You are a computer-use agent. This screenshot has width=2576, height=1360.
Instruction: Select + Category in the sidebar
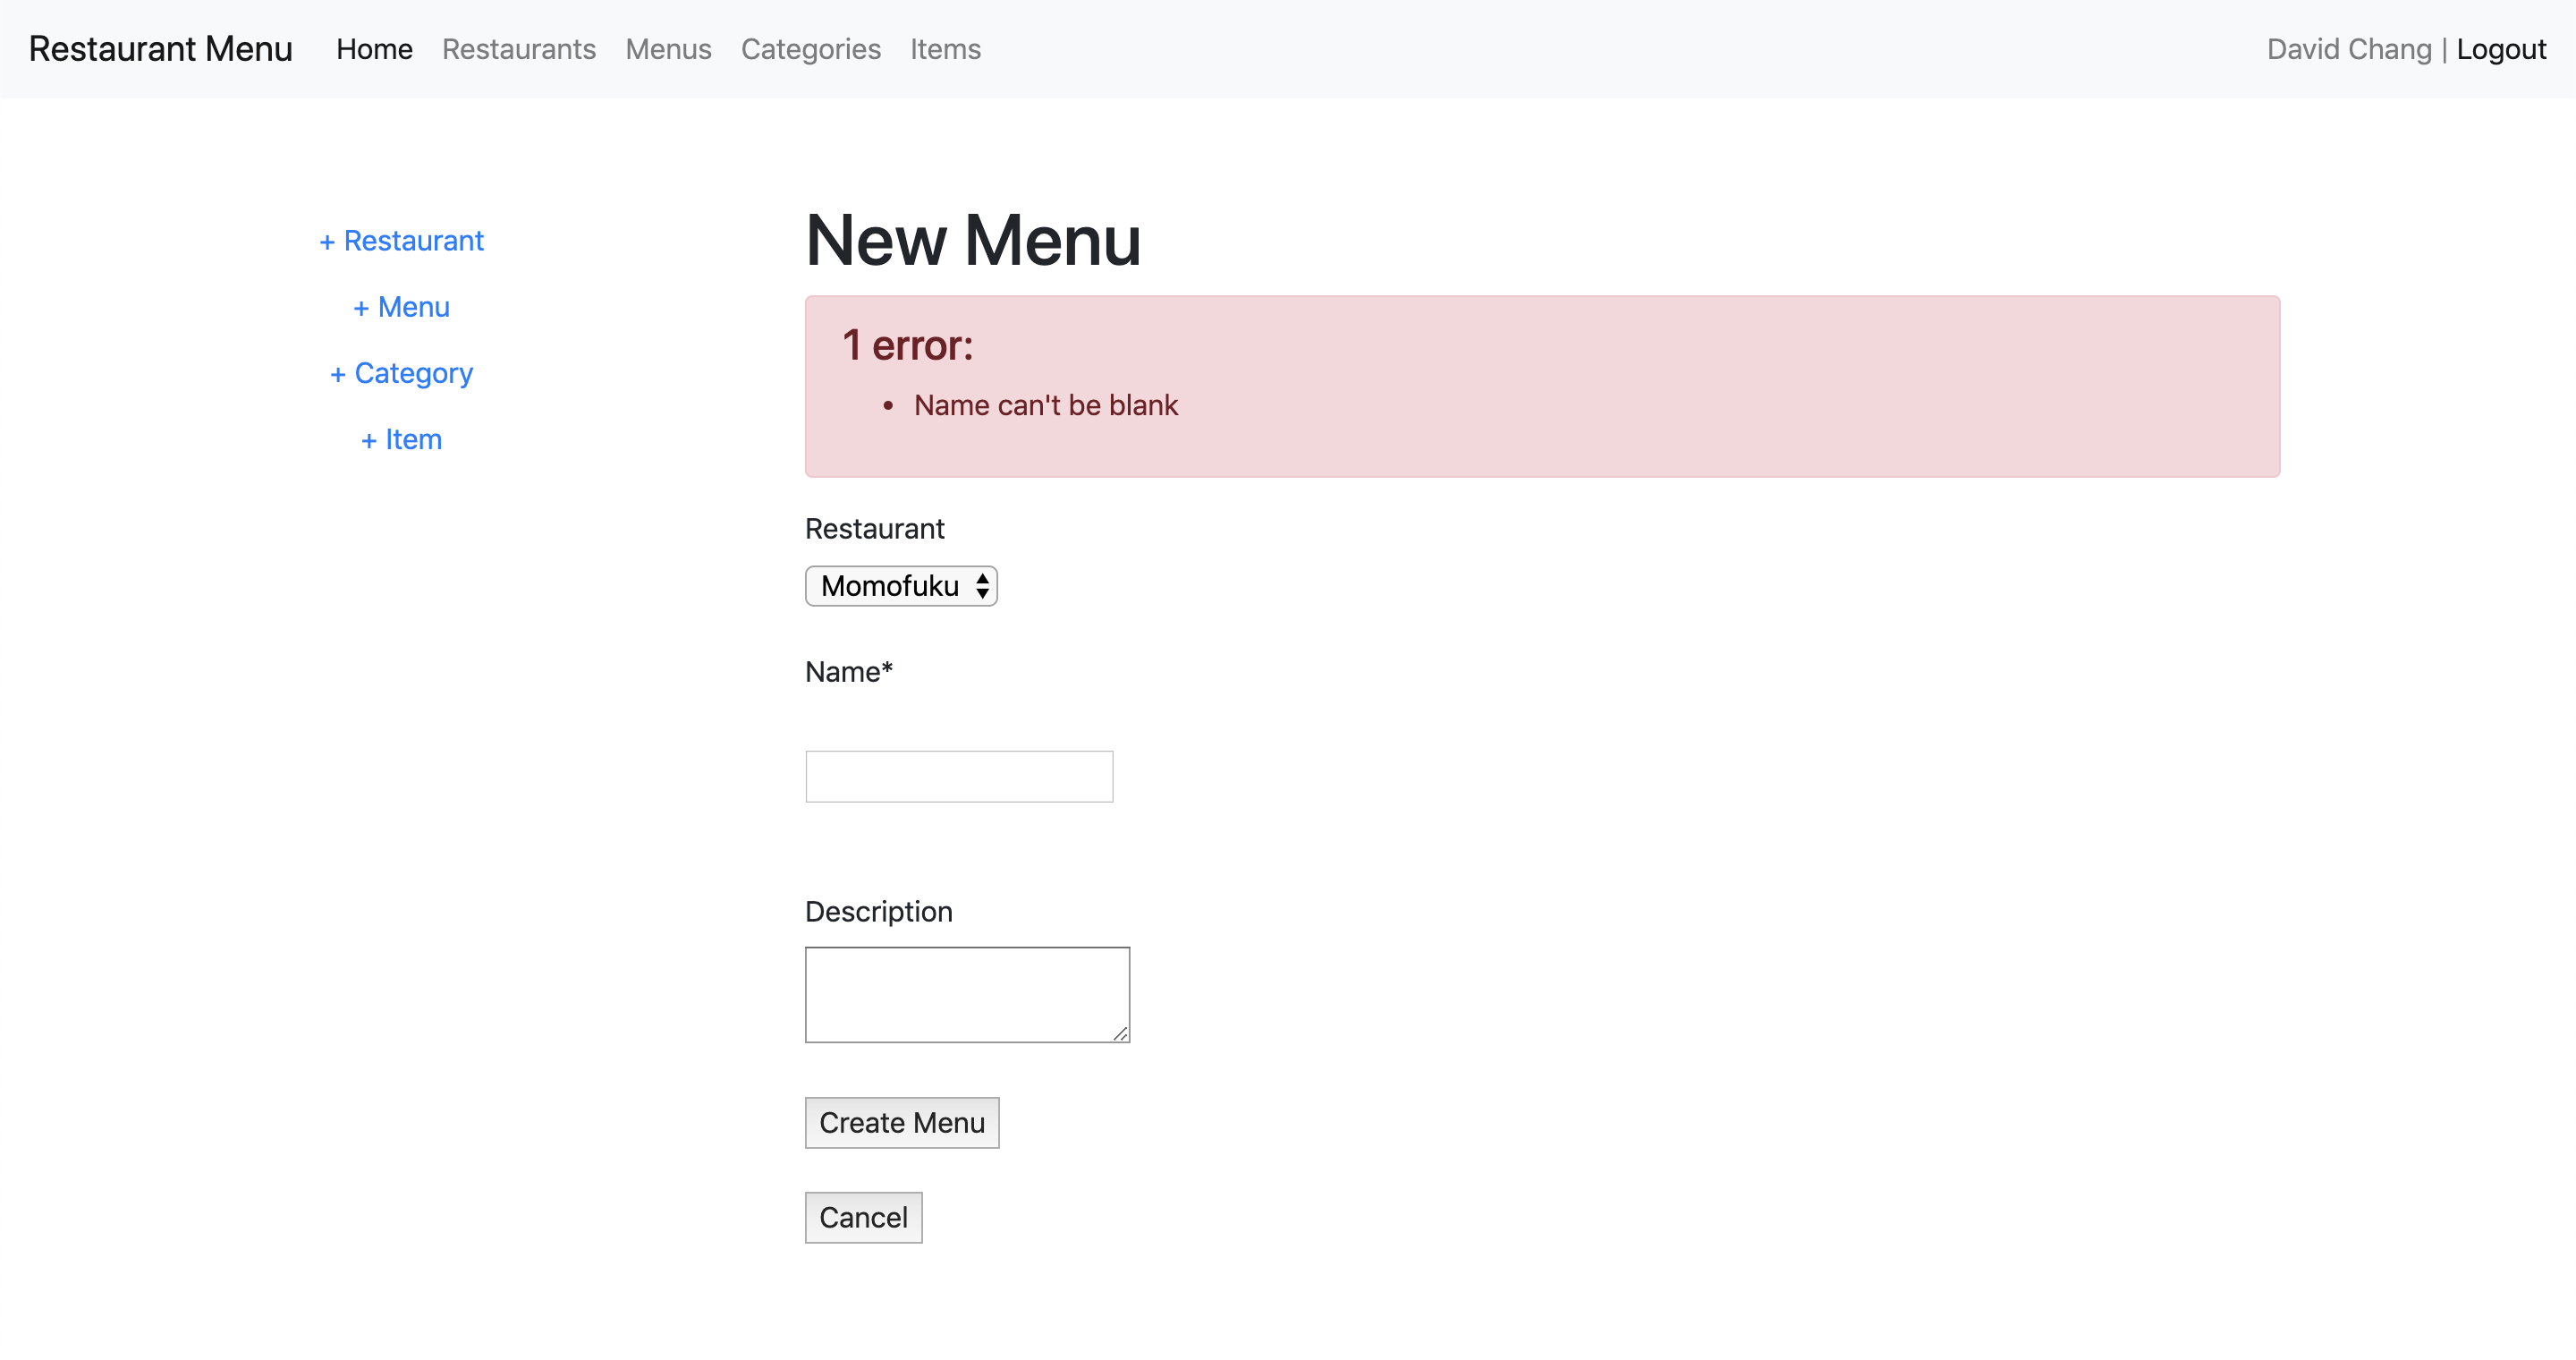(401, 373)
